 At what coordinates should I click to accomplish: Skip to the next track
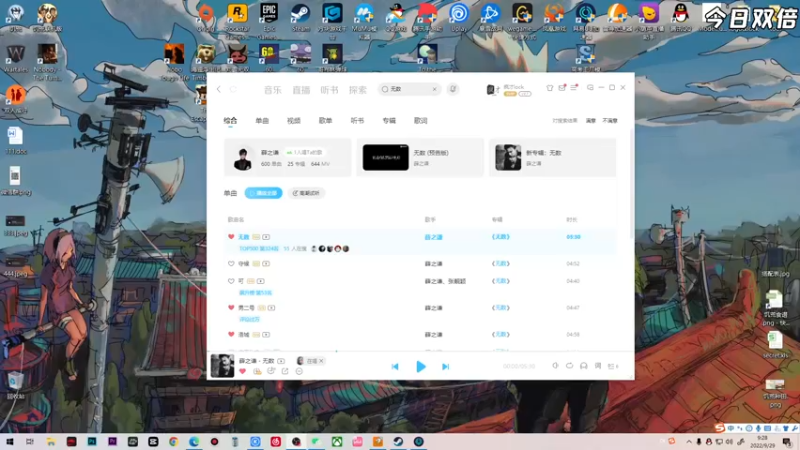pos(445,366)
